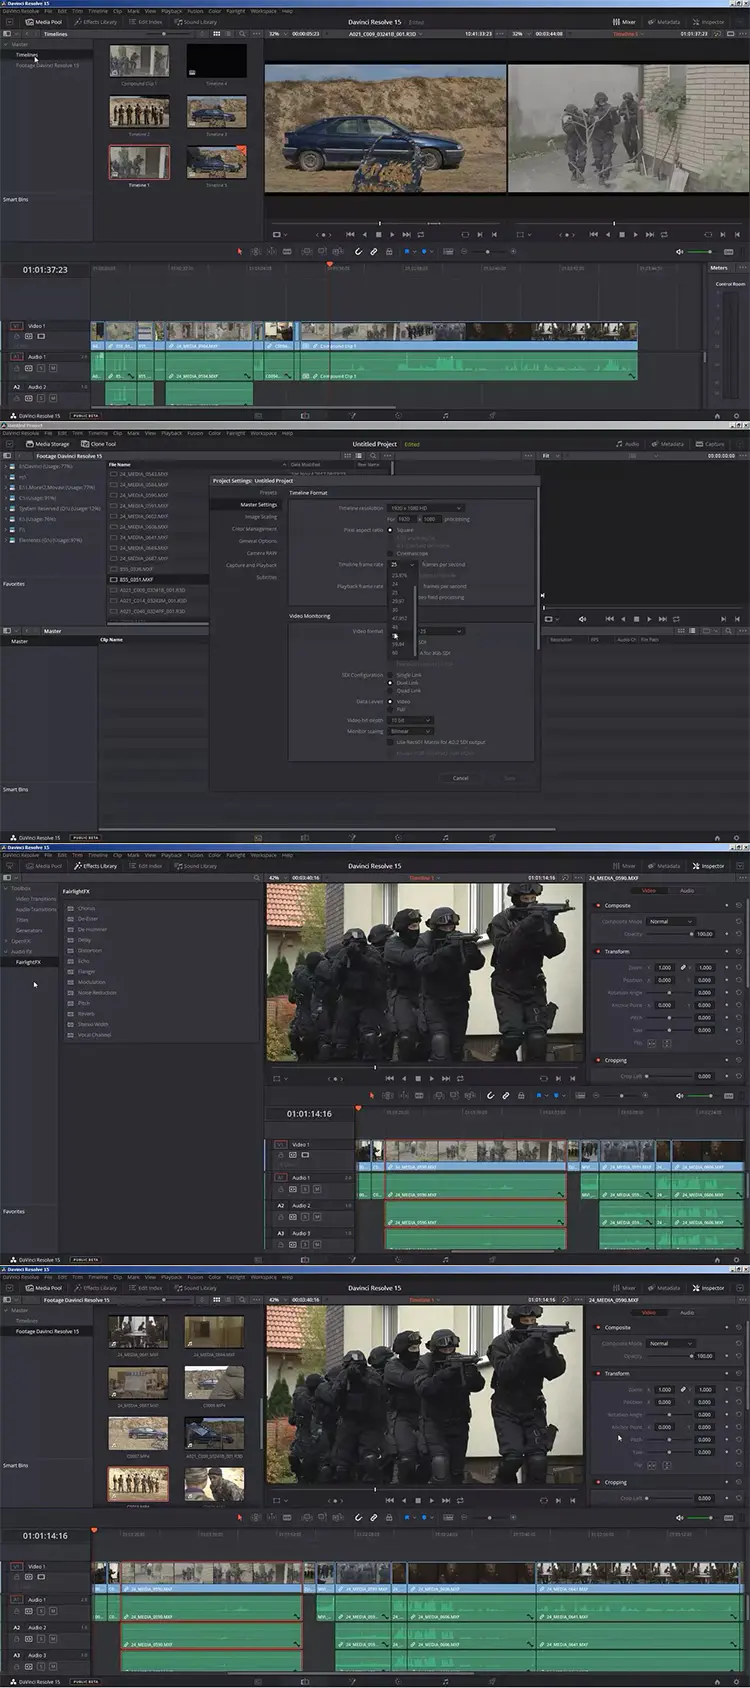Image resolution: width=750 pixels, height=1688 pixels.
Task: Open the Capture panel in Untitled Project
Action: pyautogui.click(x=711, y=444)
